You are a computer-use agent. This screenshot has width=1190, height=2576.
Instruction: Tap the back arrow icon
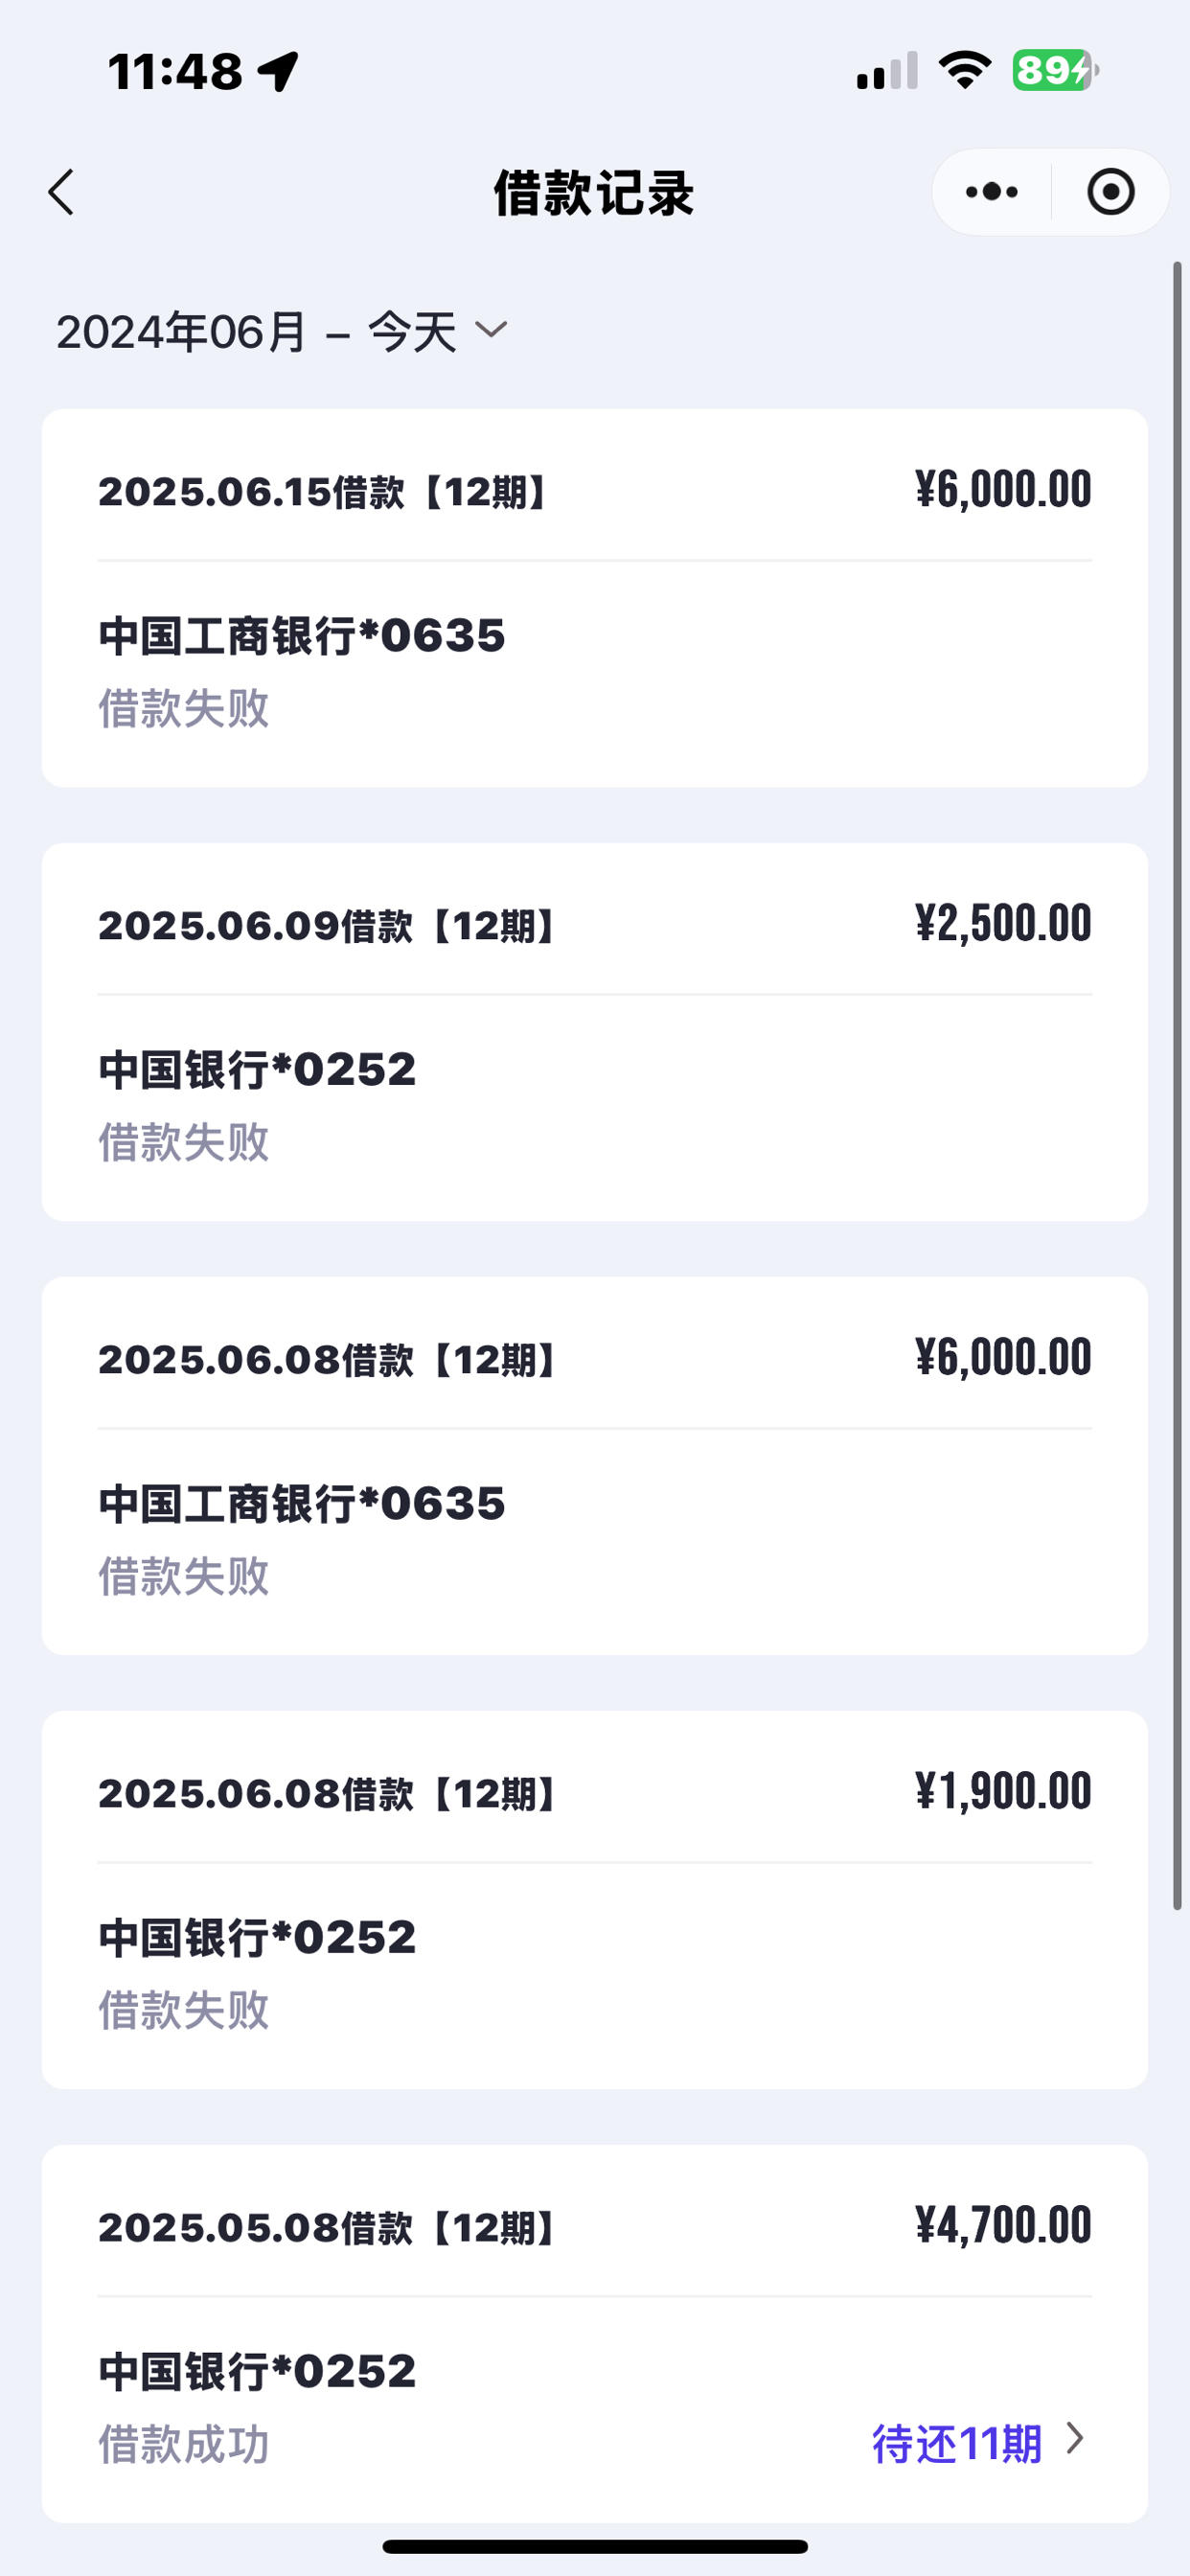61,192
